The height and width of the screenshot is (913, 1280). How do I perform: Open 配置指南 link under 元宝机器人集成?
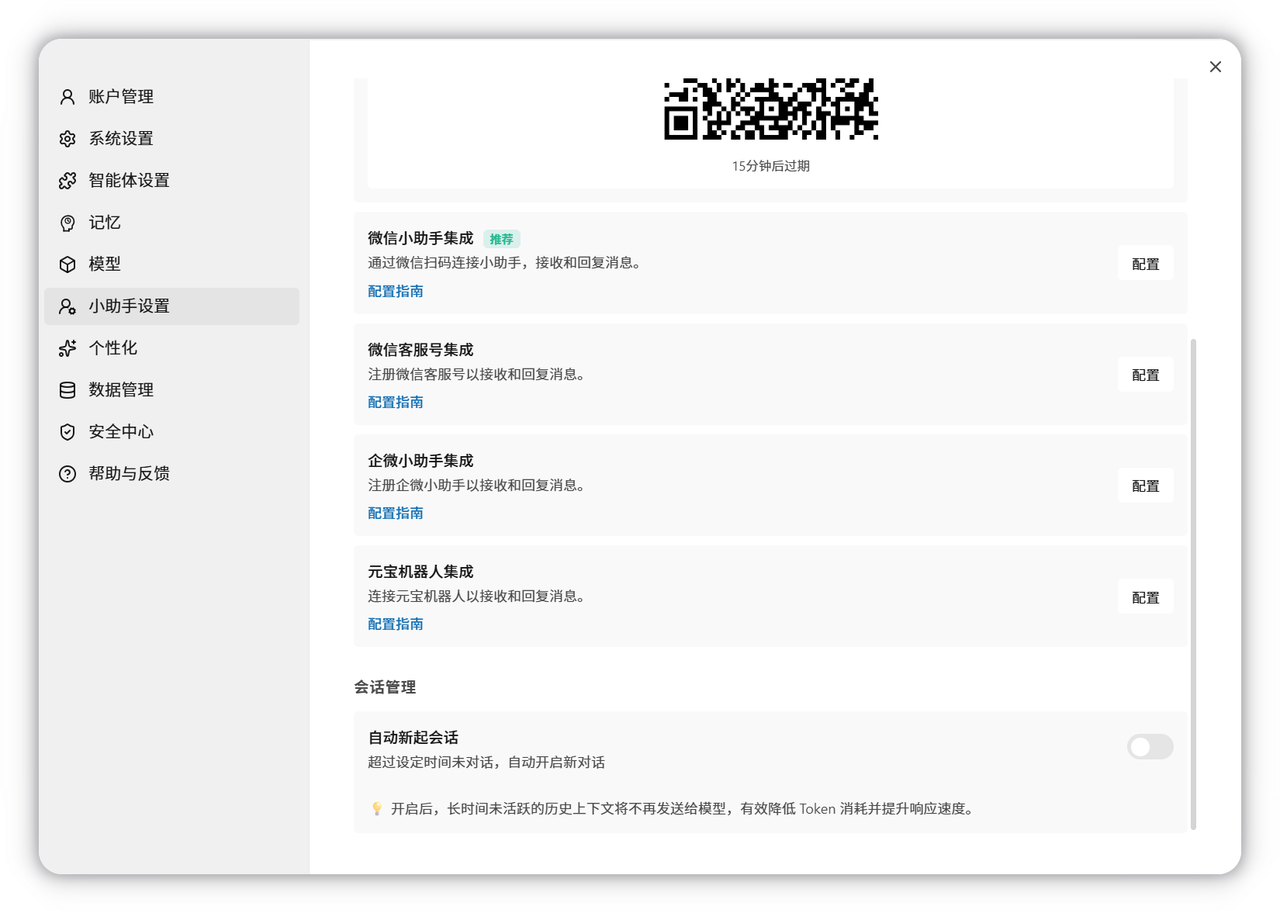click(x=395, y=624)
